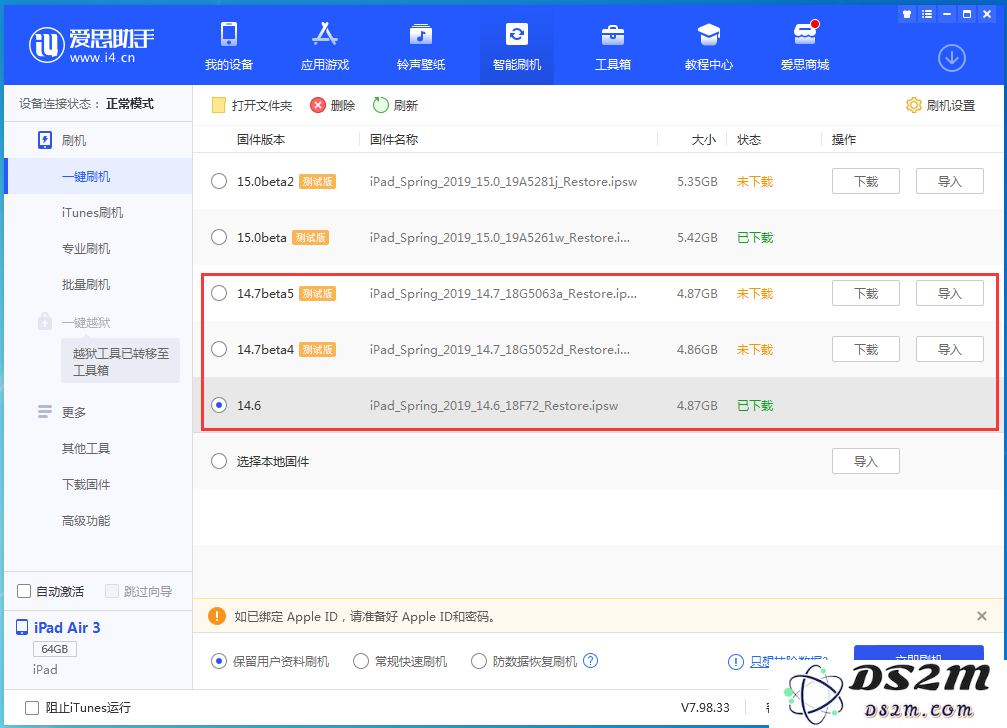Image resolution: width=1007 pixels, height=728 pixels.
Task: Download the 14.7beta5 firmware
Action: (866, 293)
